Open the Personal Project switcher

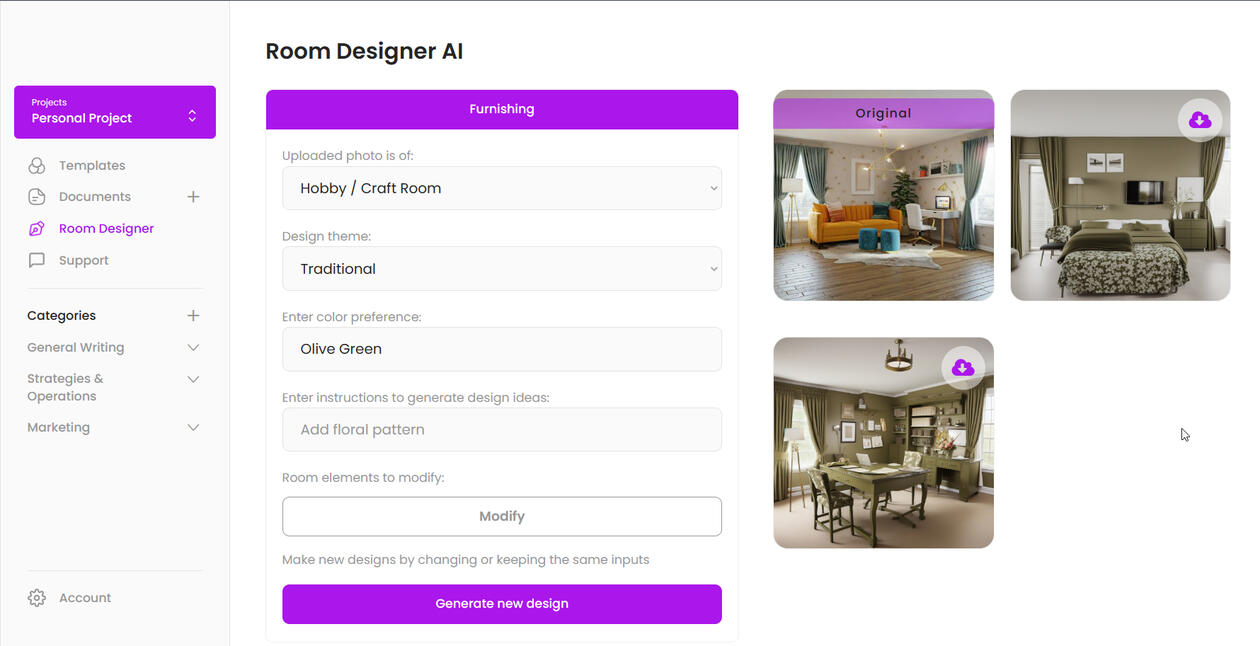(115, 112)
